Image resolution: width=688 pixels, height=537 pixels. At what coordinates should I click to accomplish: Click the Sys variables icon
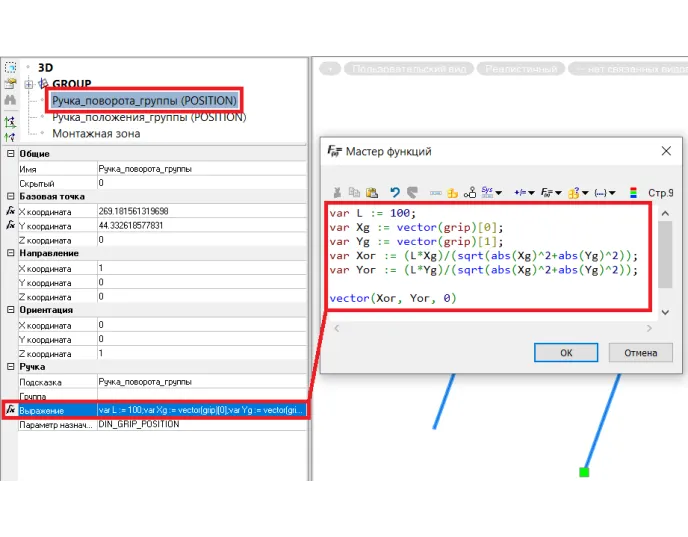pos(487,192)
